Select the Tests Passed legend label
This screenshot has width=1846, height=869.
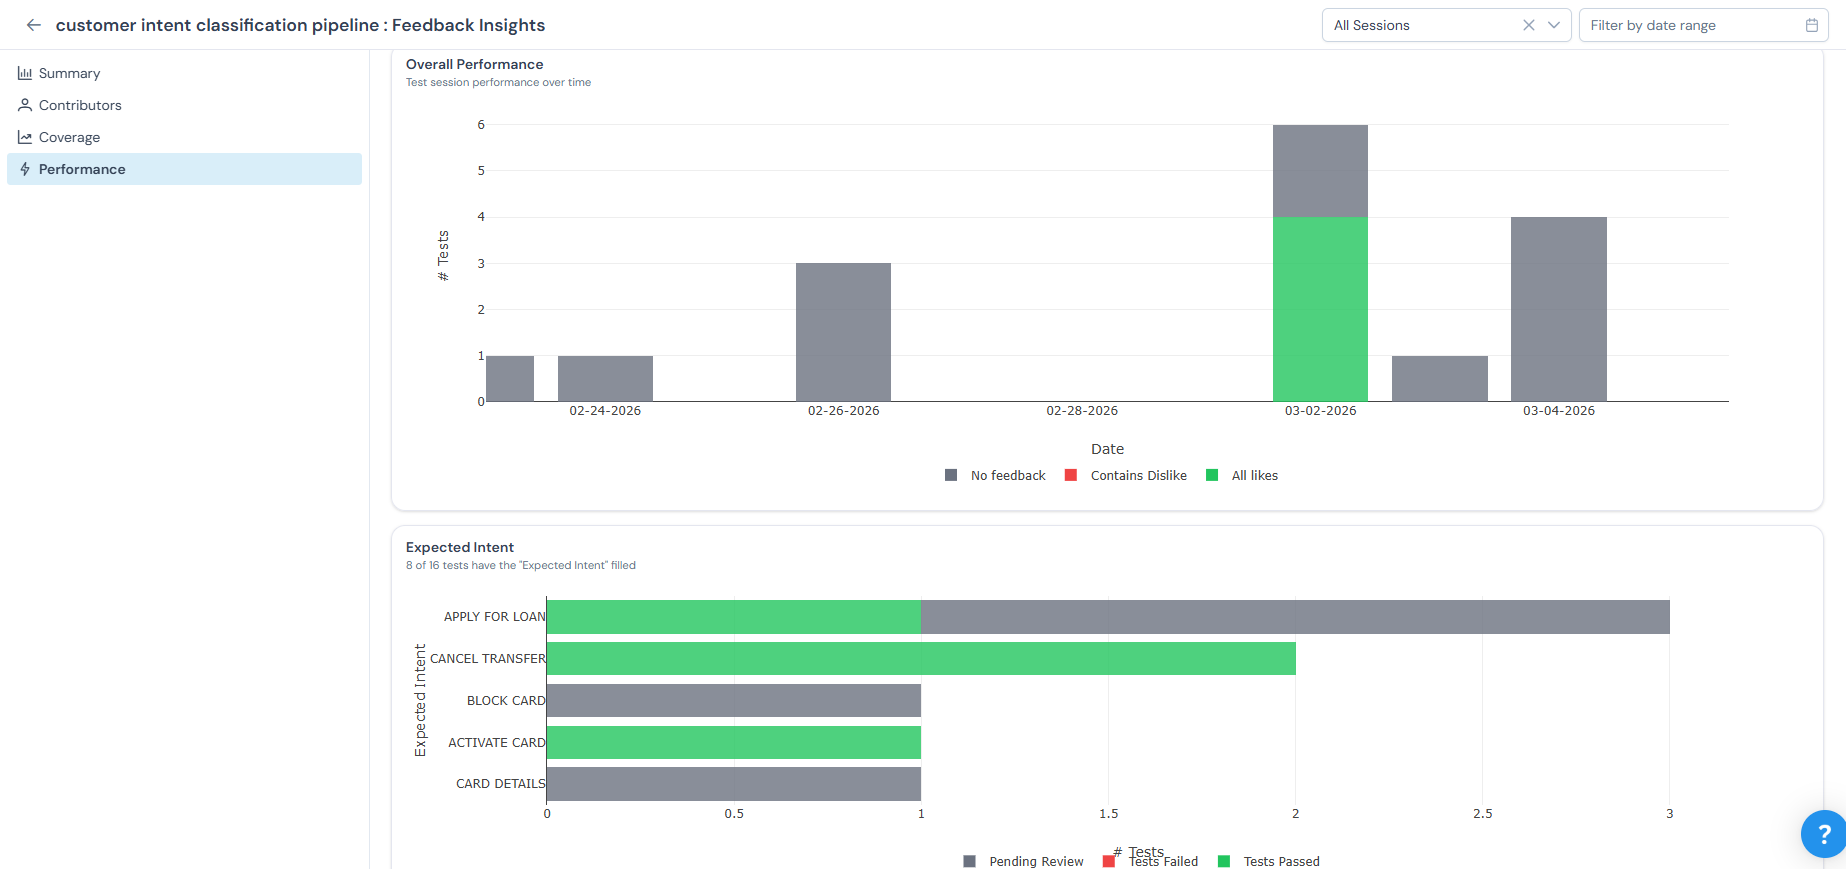click(1281, 861)
